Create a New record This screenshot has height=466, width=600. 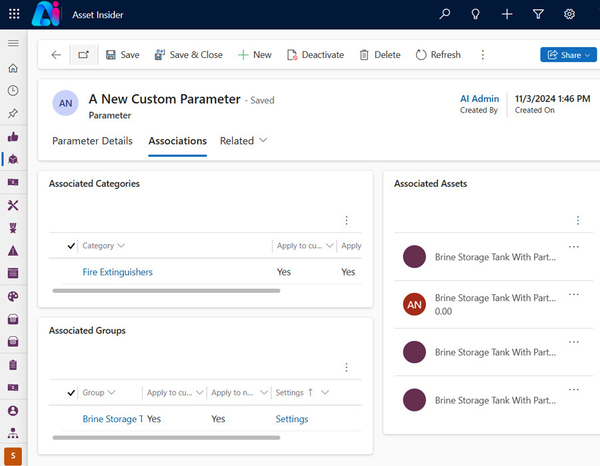coord(254,55)
